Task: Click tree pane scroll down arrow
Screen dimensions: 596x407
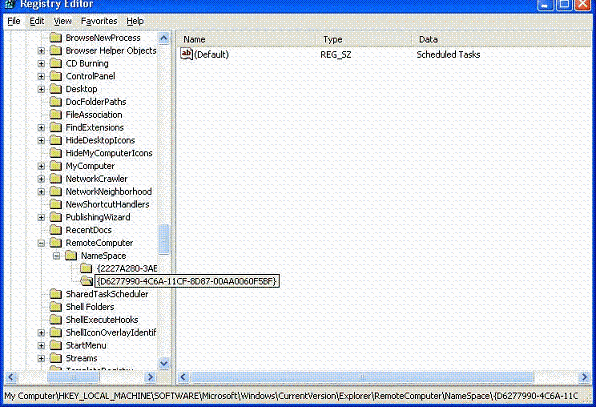Action: pyautogui.click(x=164, y=363)
